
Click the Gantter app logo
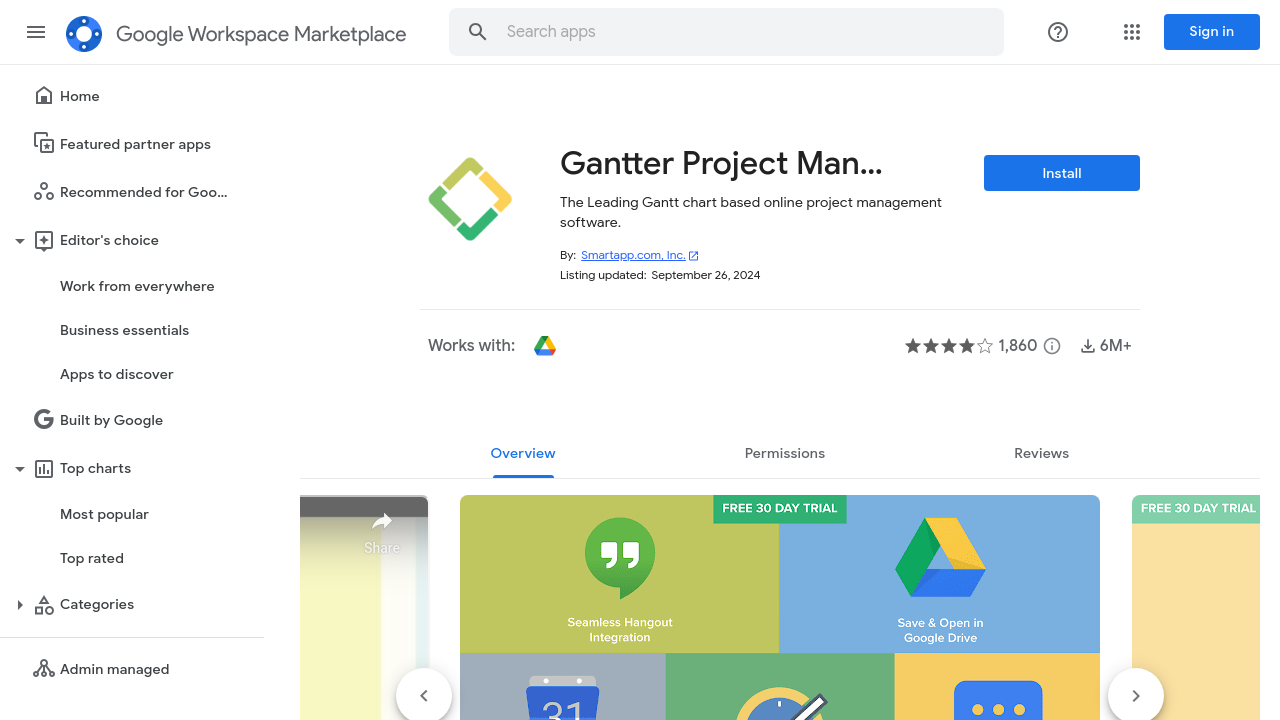click(x=470, y=199)
